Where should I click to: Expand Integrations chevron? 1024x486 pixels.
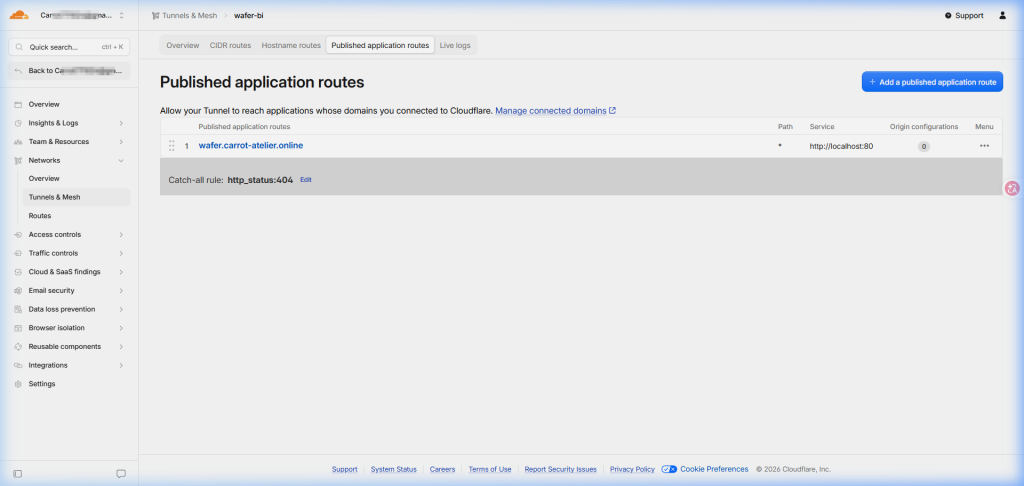point(121,365)
